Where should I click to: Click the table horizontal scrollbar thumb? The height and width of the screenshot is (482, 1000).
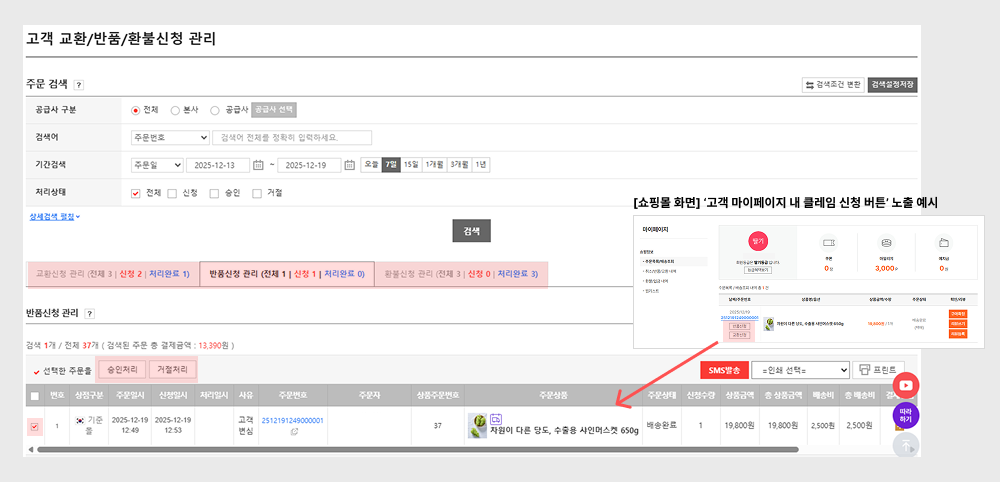[418, 449]
